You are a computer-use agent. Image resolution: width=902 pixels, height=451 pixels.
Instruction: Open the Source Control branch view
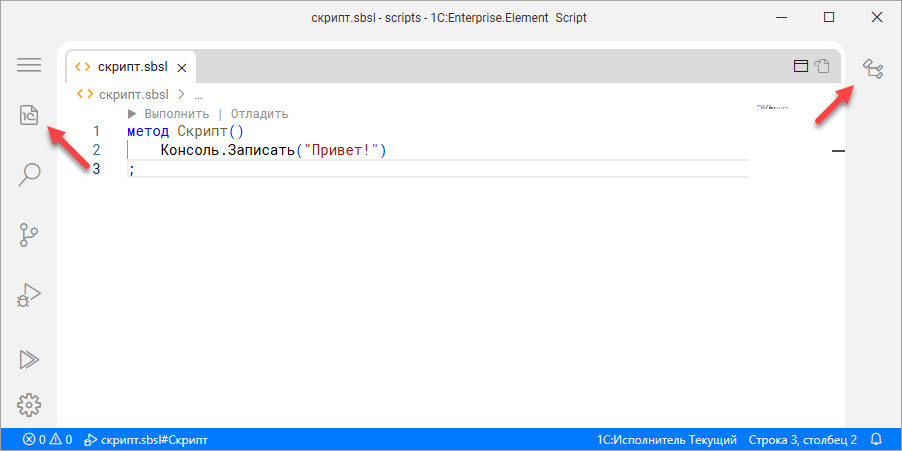[29, 236]
